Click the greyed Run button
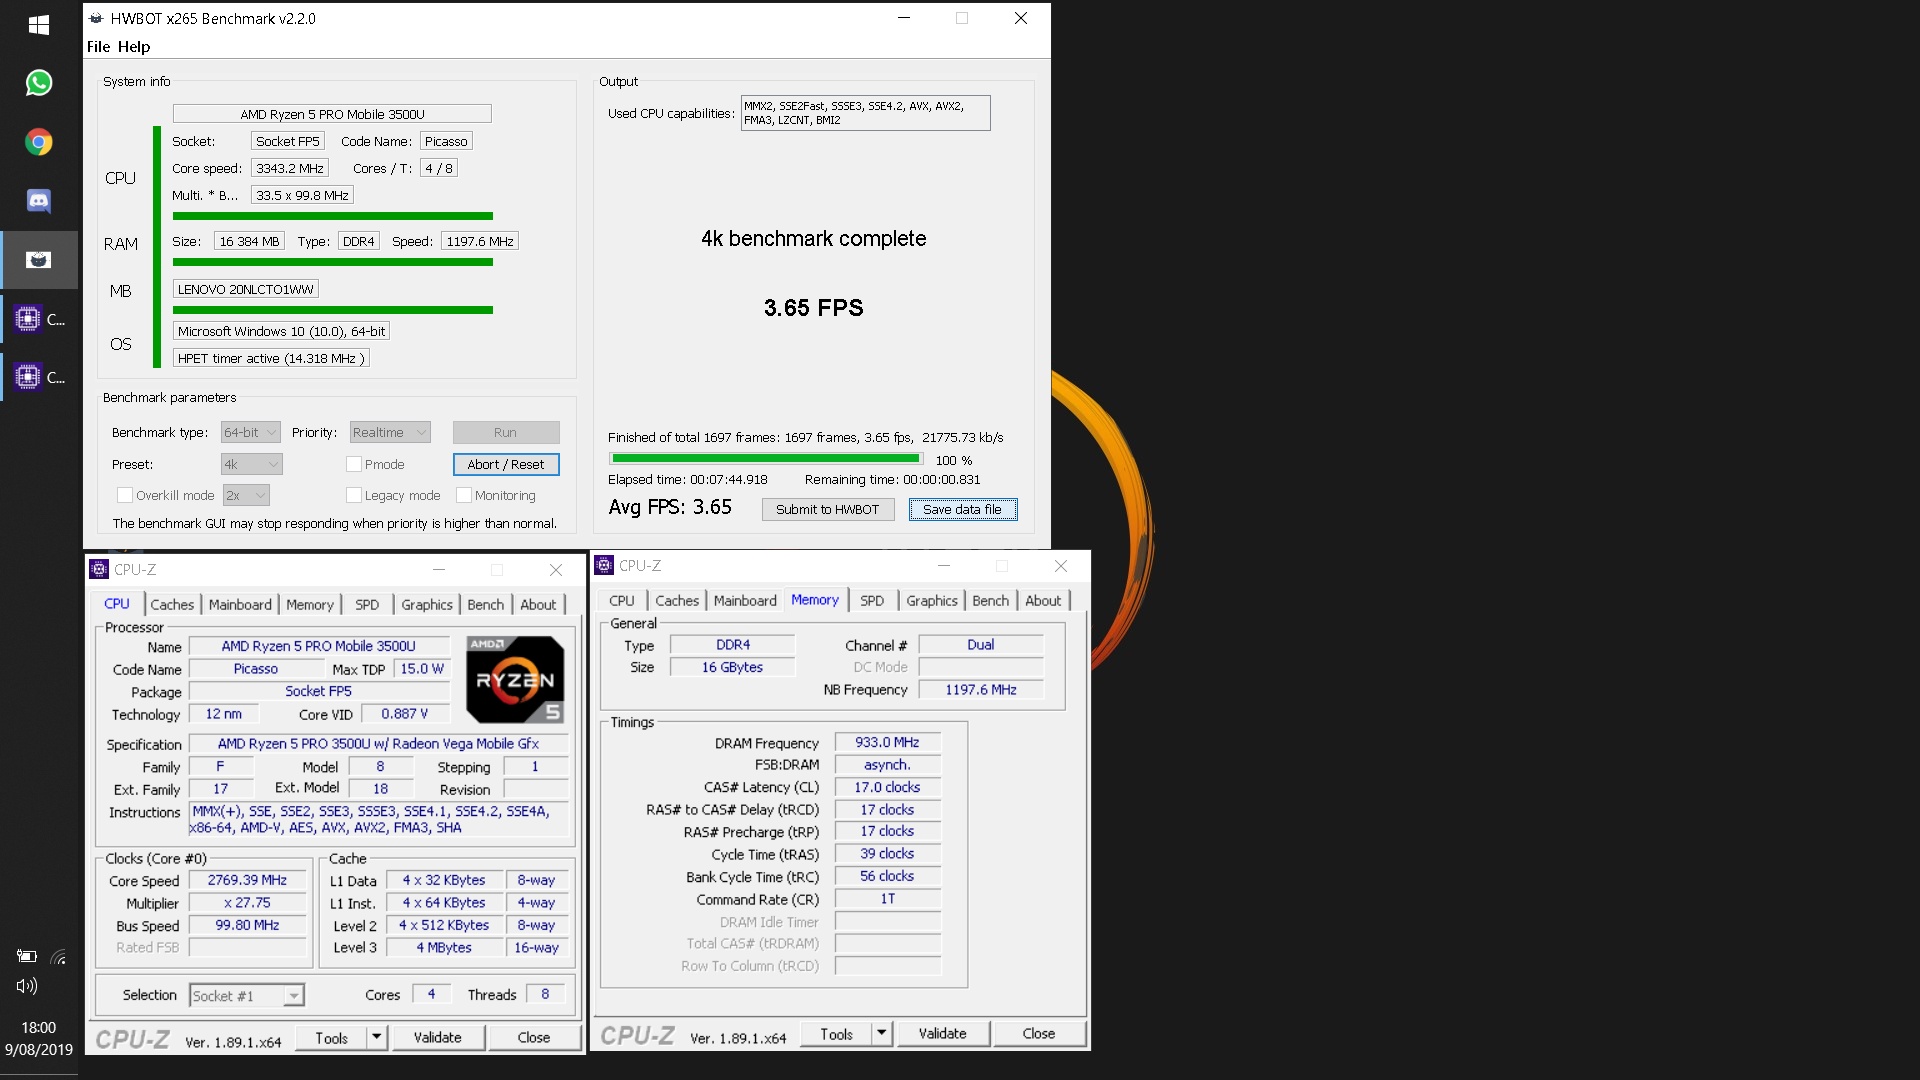This screenshot has height=1080, width=1920. point(506,432)
